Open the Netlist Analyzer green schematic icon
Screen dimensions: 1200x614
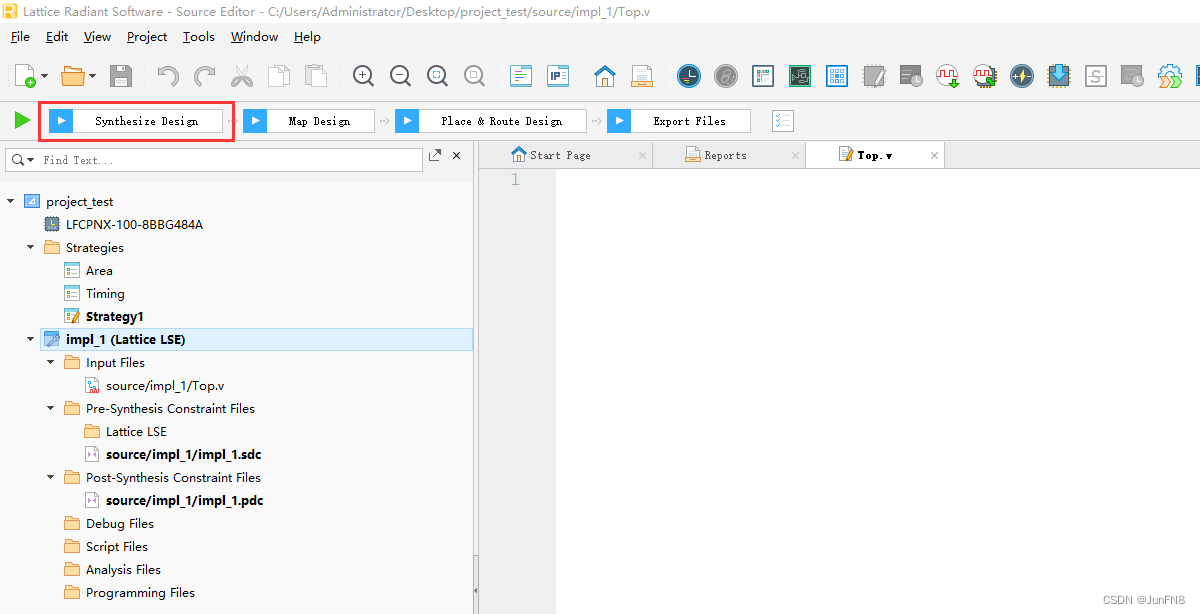tap(800, 75)
